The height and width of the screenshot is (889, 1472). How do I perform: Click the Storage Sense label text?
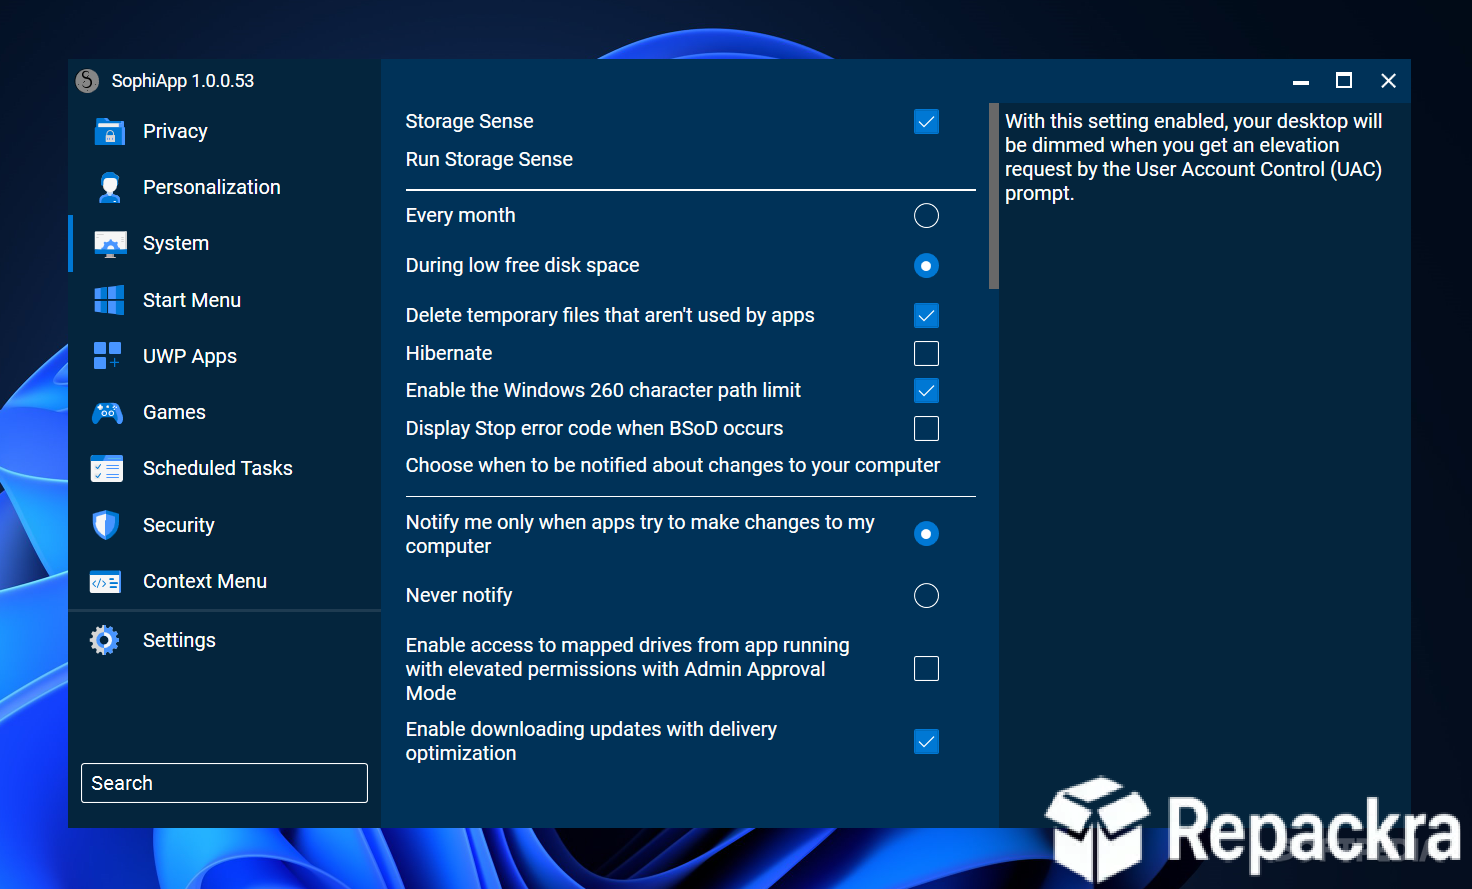pyautogui.click(x=469, y=121)
